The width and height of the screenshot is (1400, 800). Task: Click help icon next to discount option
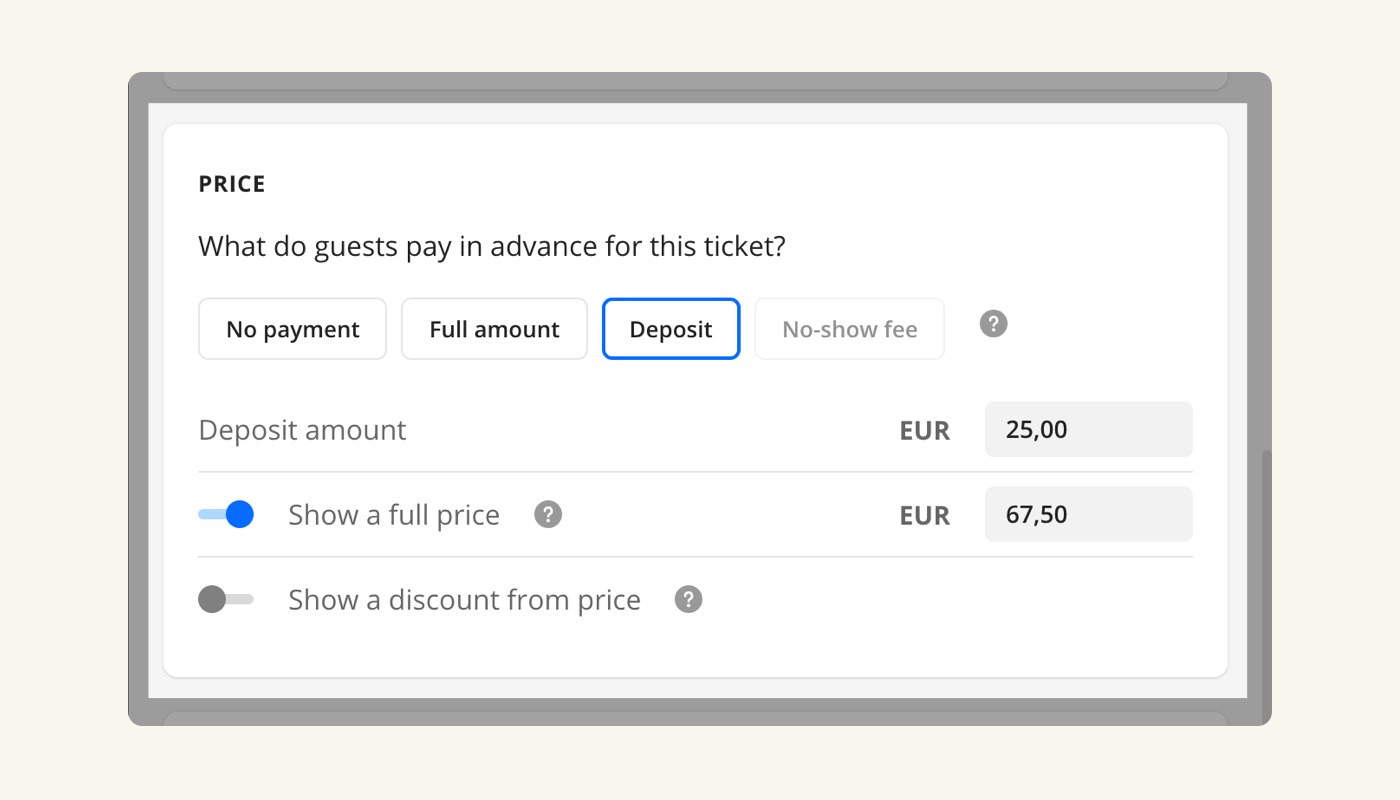[688, 599]
